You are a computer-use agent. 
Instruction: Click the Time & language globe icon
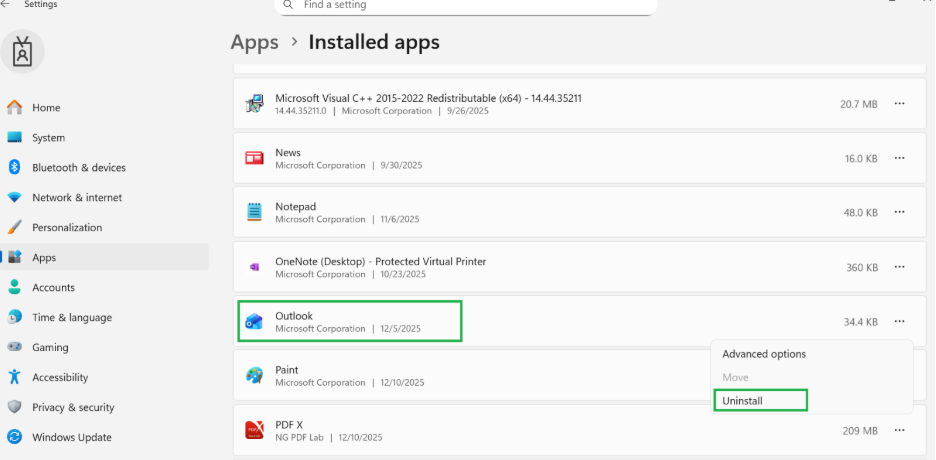(x=15, y=317)
